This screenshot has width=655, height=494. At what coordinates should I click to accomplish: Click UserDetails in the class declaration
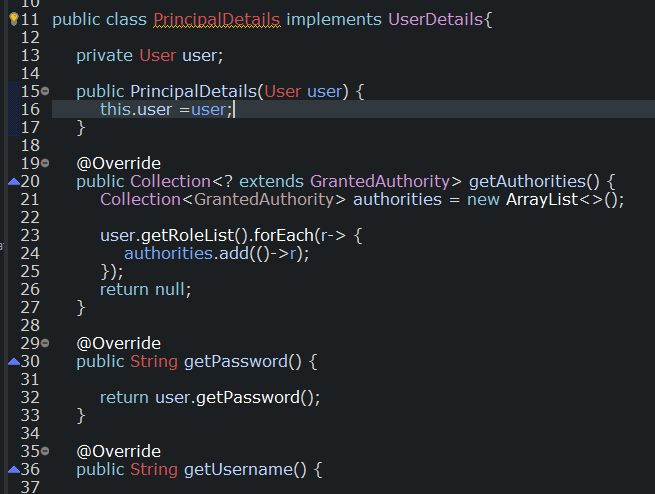click(x=435, y=20)
